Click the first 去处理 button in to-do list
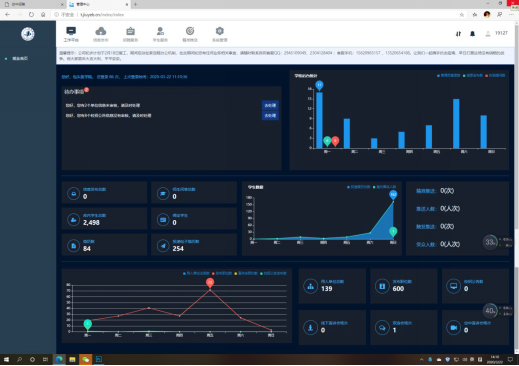 (270, 105)
